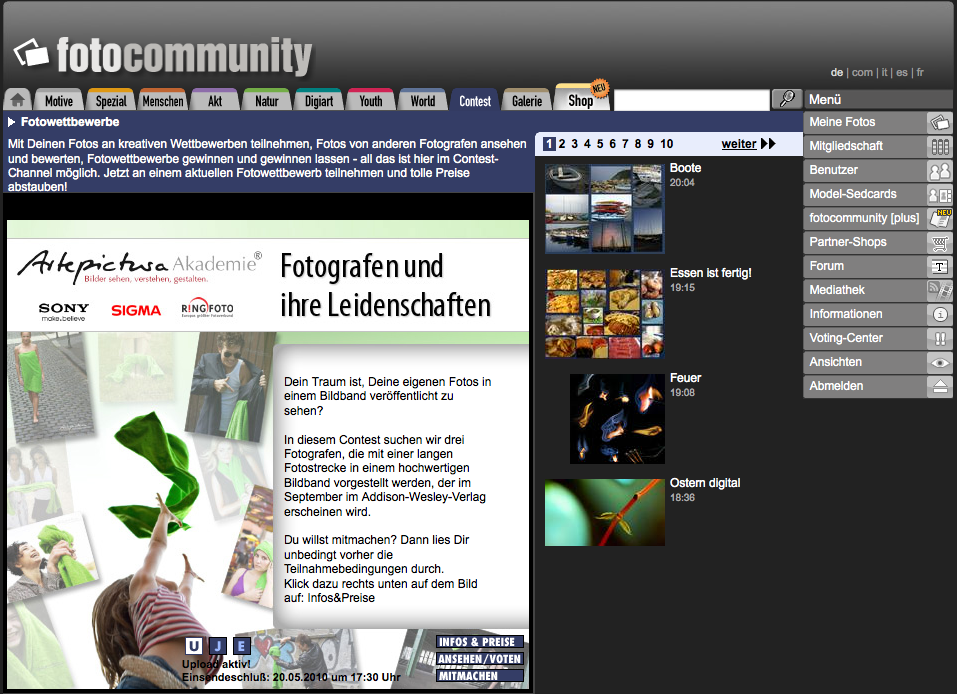Click the Forum text icon
The width and height of the screenshot is (957, 694).
click(x=939, y=266)
